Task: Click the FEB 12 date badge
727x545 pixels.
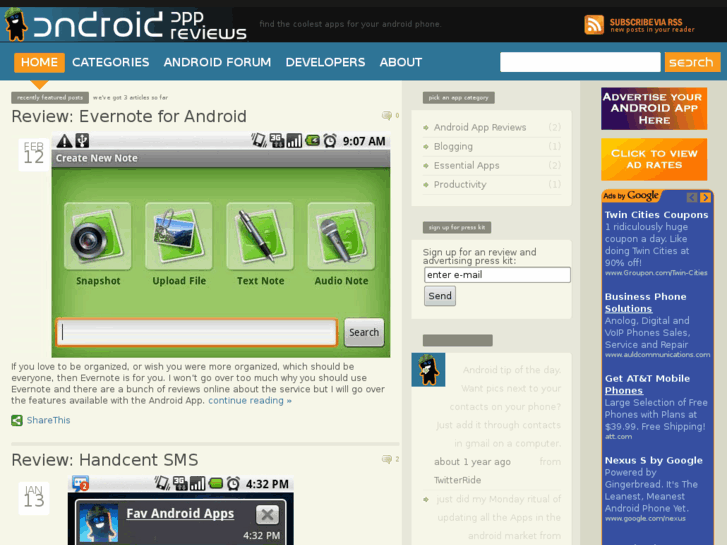Action: tap(33, 154)
